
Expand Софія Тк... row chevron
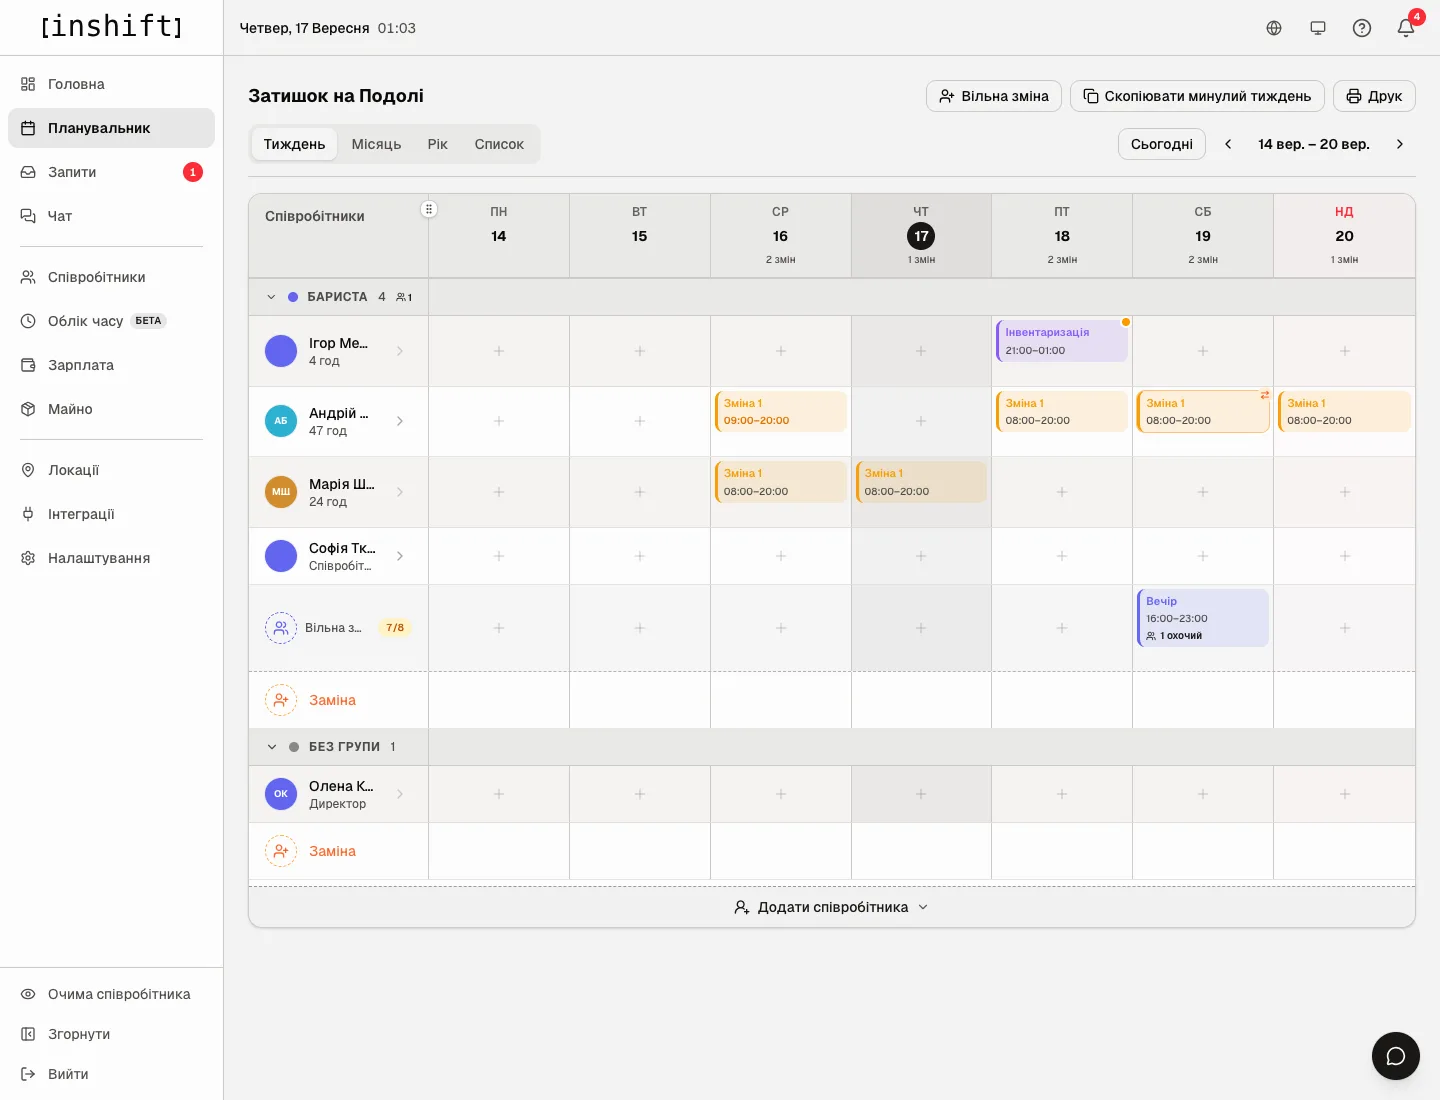click(400, 556)
